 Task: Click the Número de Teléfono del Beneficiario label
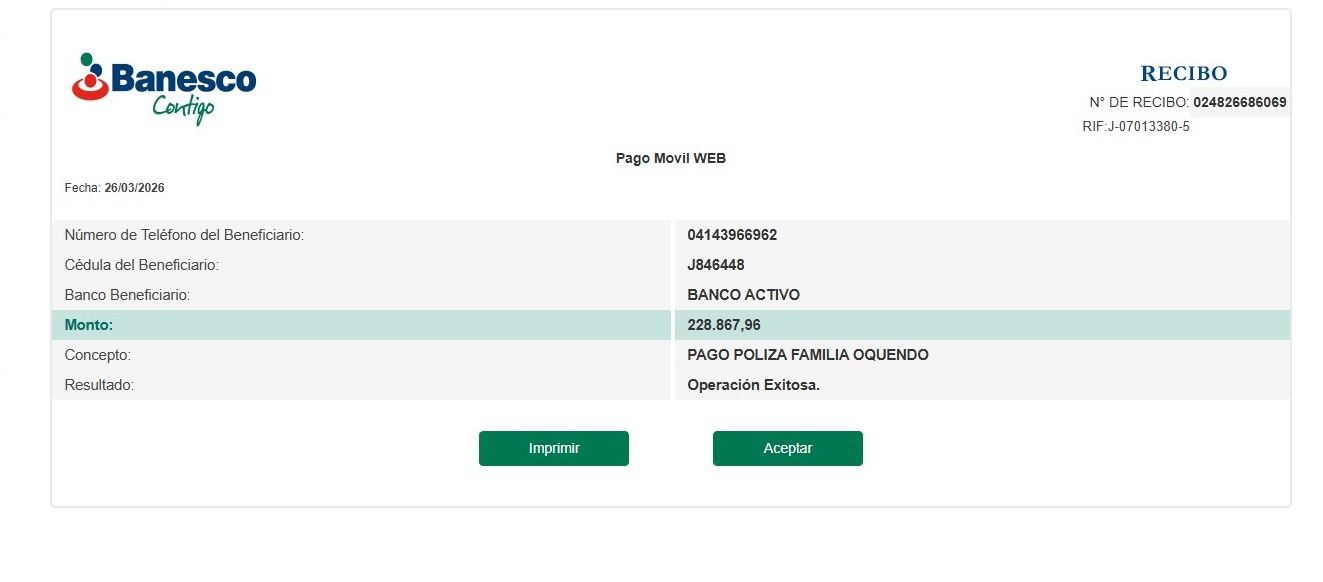click(x=184, y=235)
